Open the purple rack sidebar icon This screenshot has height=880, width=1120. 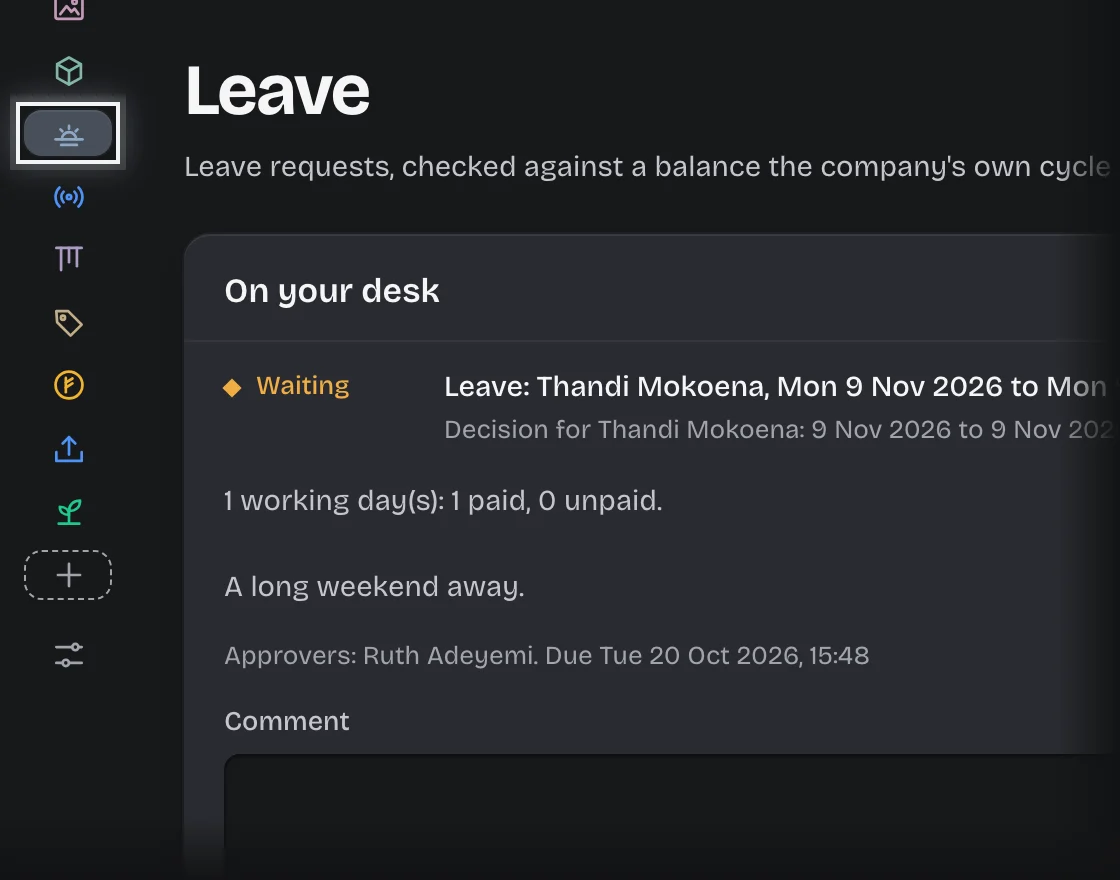pos(69,258)
